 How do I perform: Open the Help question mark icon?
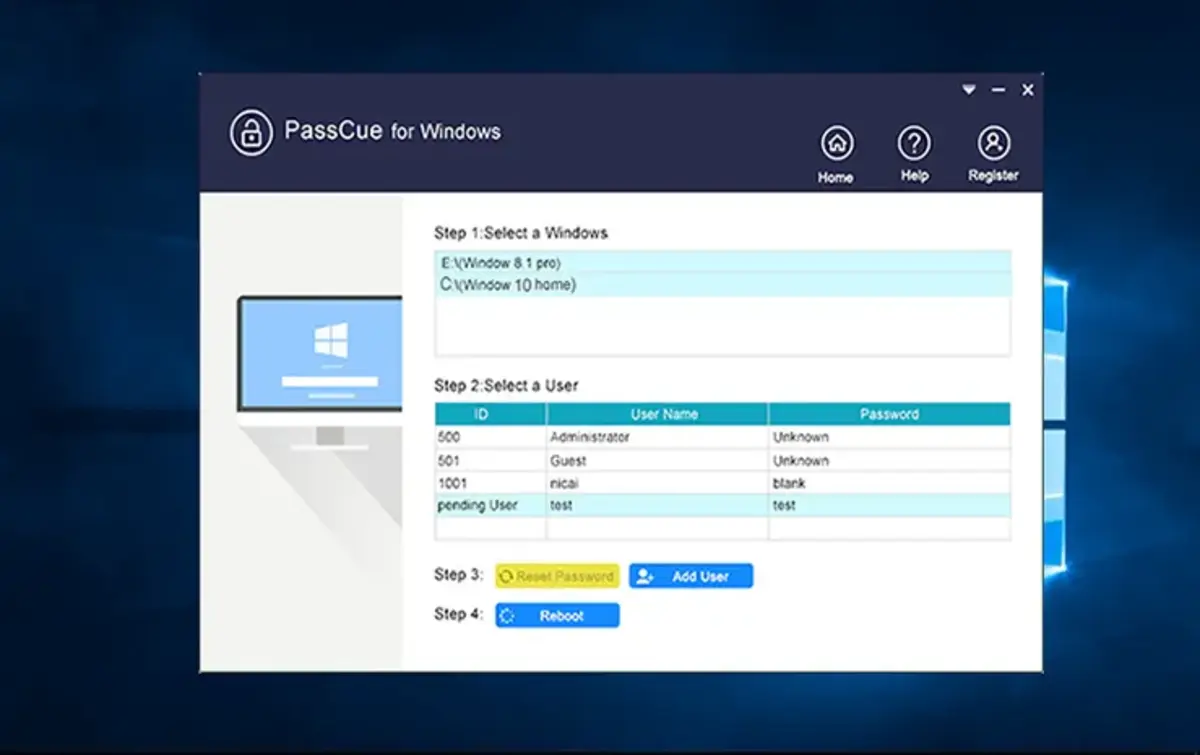913,144
